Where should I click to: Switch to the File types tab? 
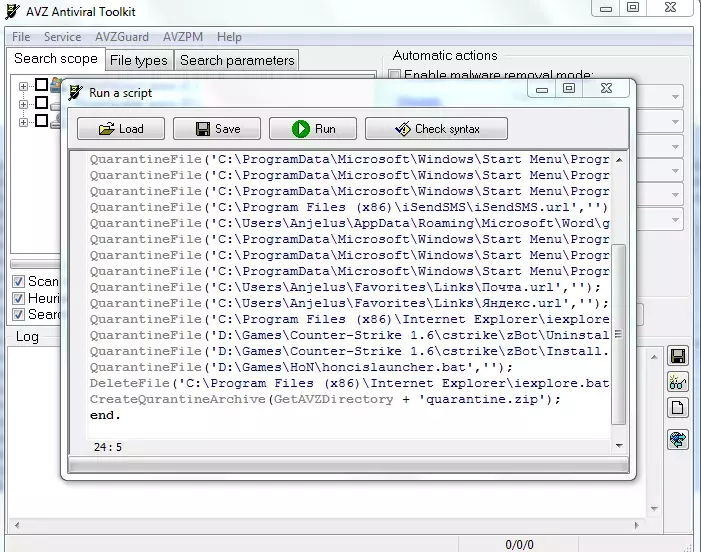[139, 60]
